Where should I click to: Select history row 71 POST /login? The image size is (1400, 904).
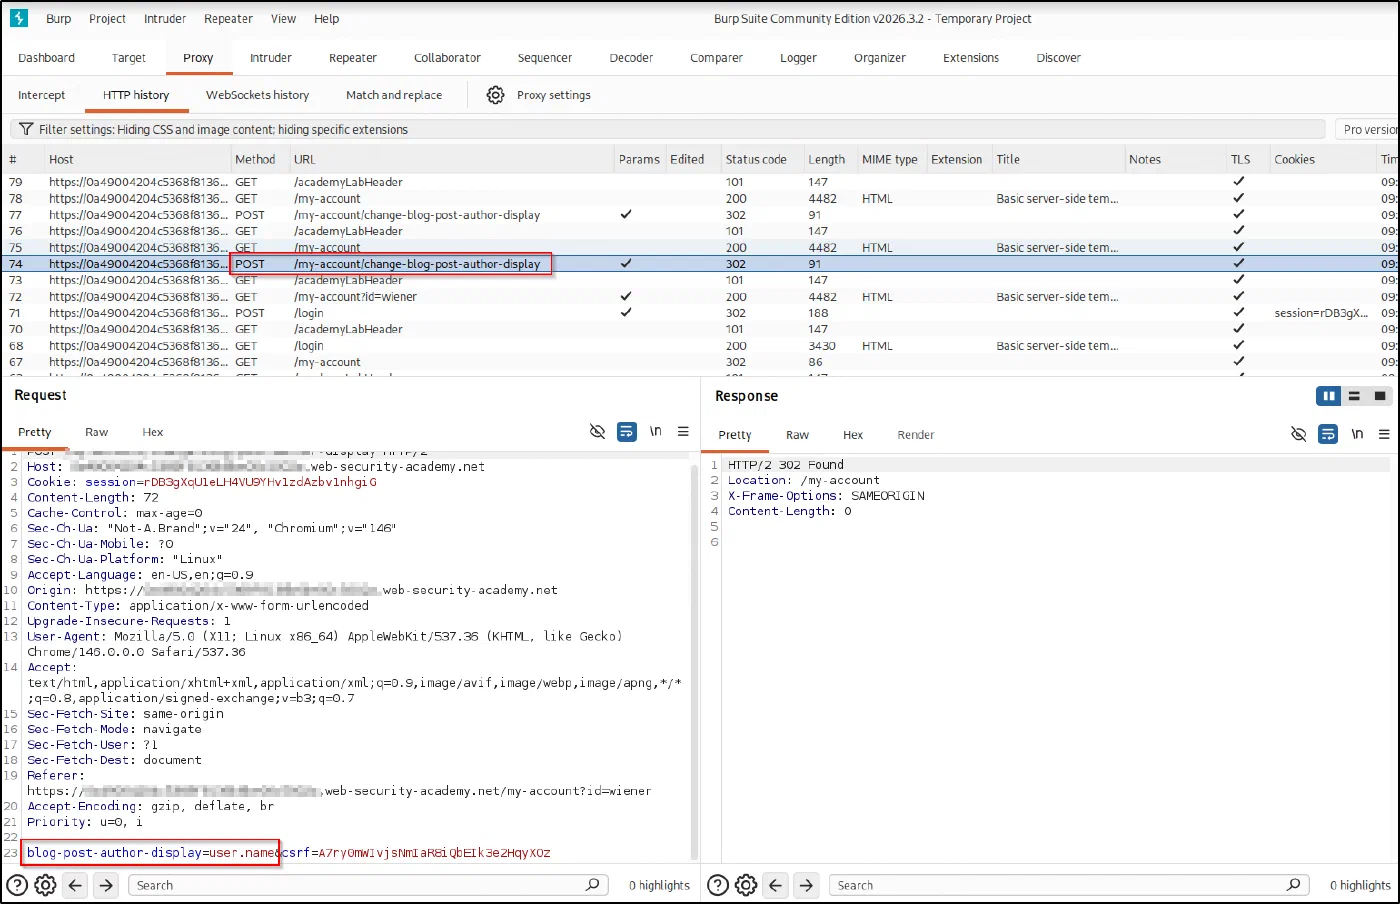[x=700, y=313]
